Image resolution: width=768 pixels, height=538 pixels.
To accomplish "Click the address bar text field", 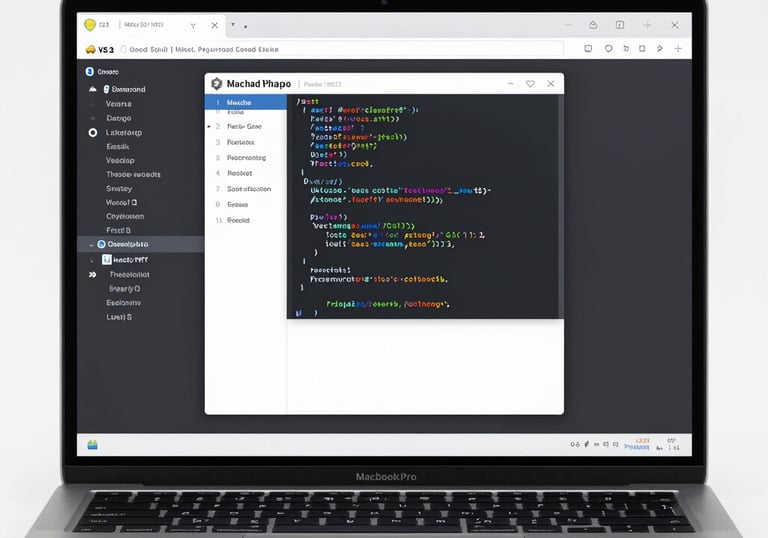I will pyautogui.click(x=341, y=49).
